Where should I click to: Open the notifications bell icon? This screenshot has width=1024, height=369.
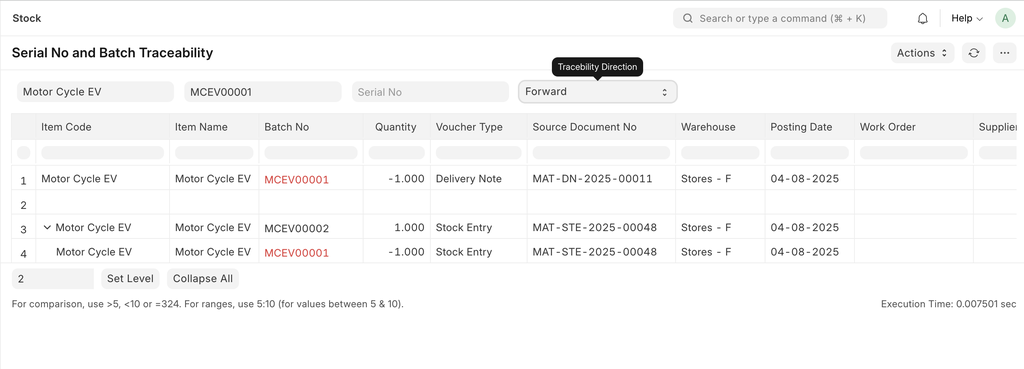pos(922,18)
